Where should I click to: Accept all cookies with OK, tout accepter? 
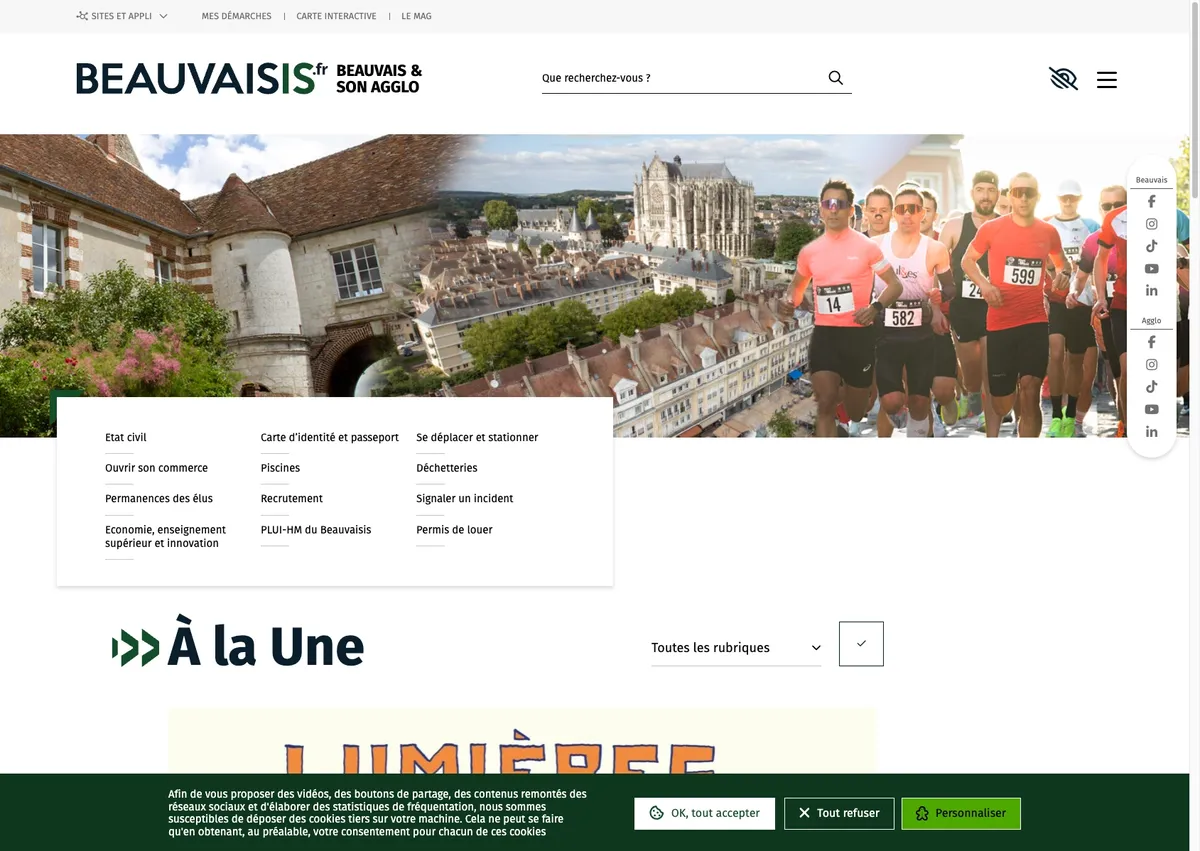705,813
